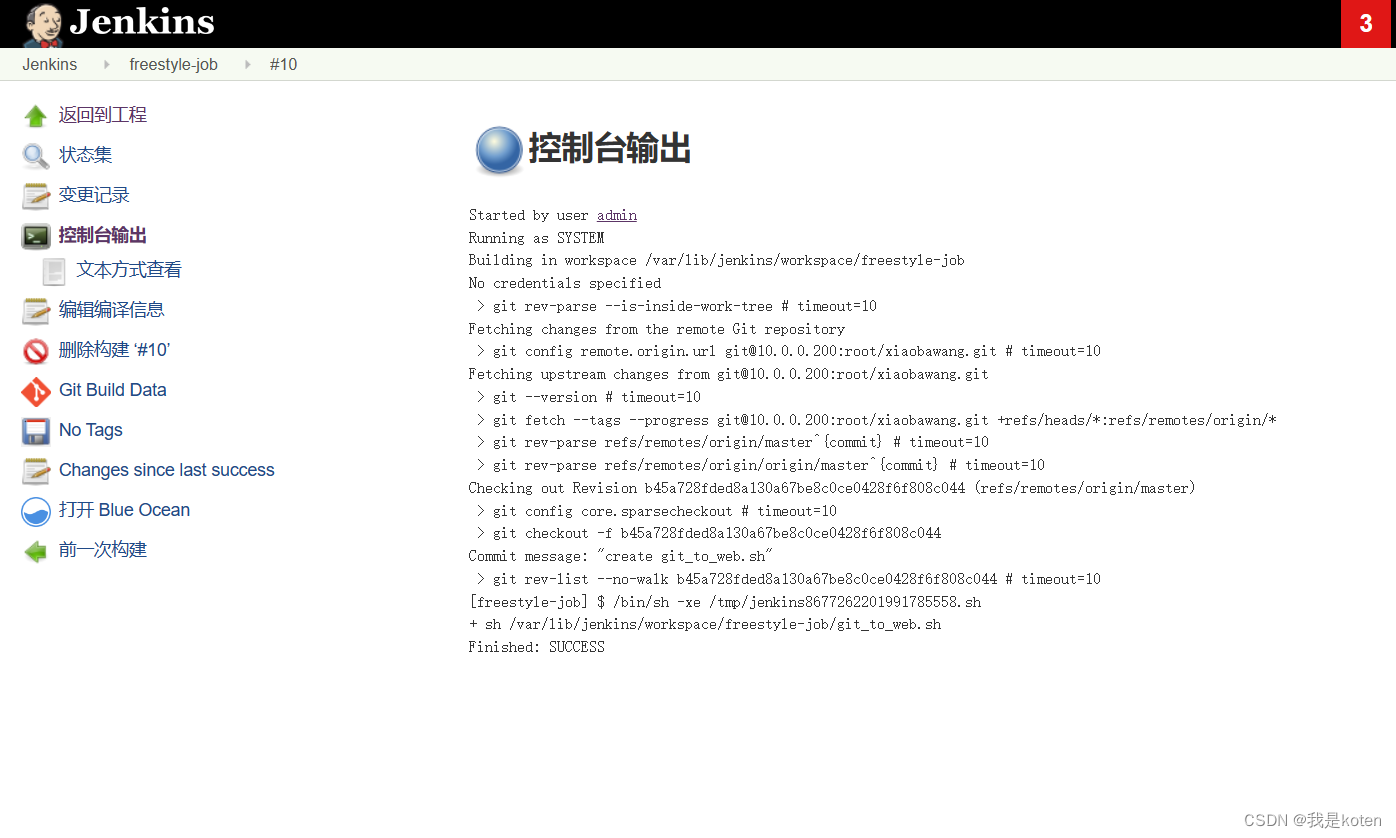The image size is (1396, 838).
Task: Click the 'git checkout -f' console line
Action: coord(708,533)
